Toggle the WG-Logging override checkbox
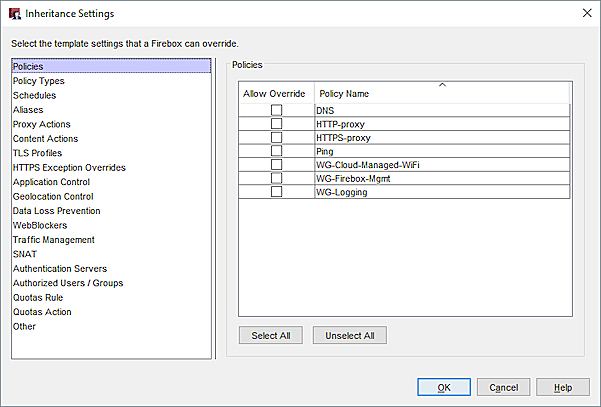 click(x=276, y=192)
